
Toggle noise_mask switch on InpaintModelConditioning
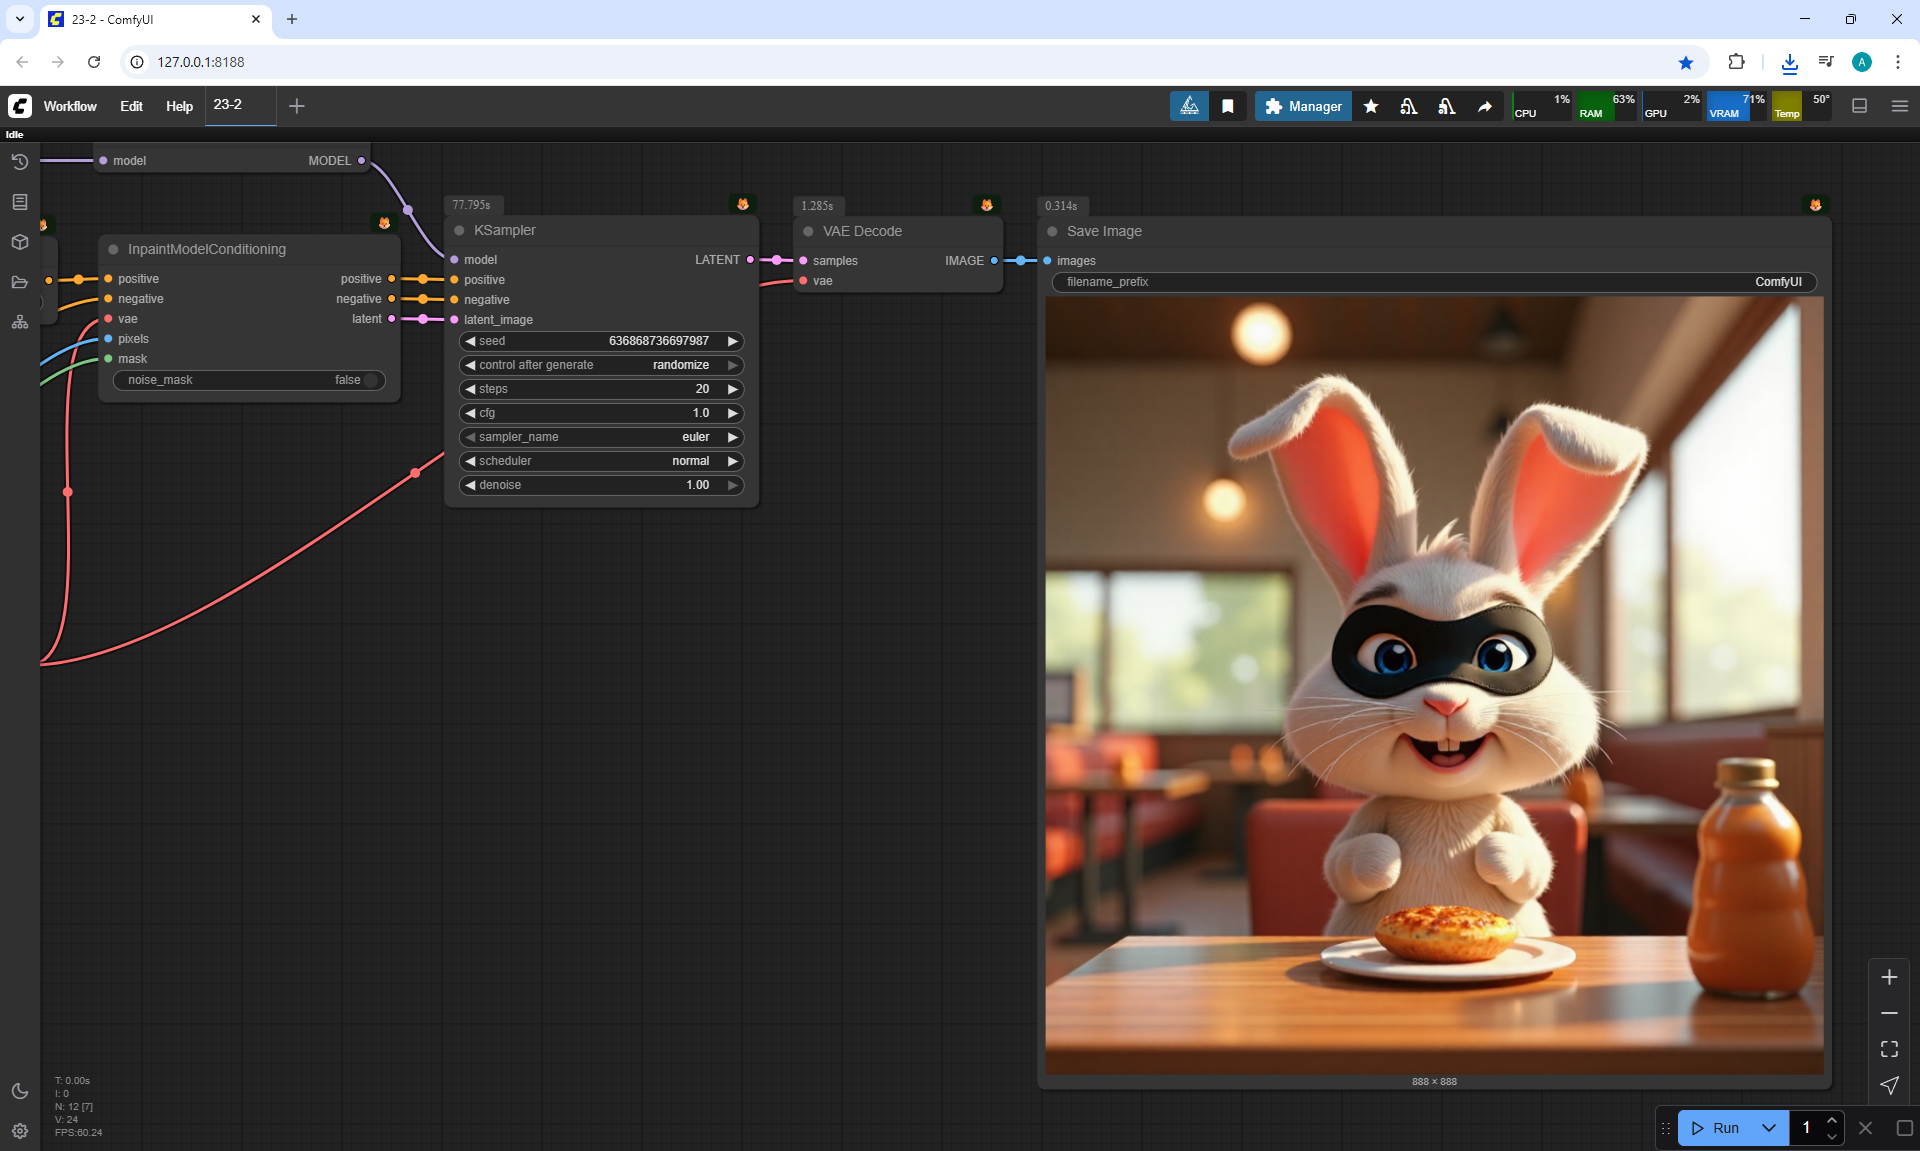[x=371, y=380]
